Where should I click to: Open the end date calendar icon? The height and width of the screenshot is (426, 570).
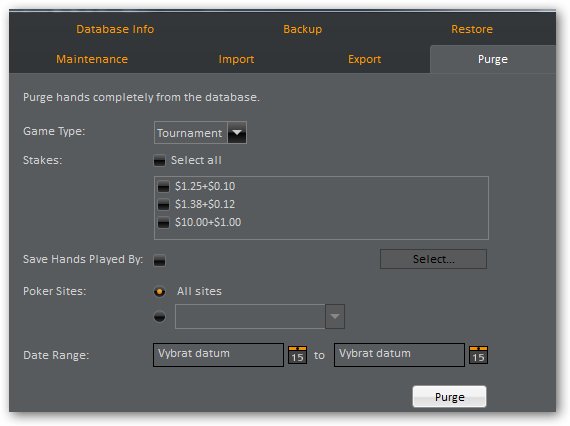478,355
